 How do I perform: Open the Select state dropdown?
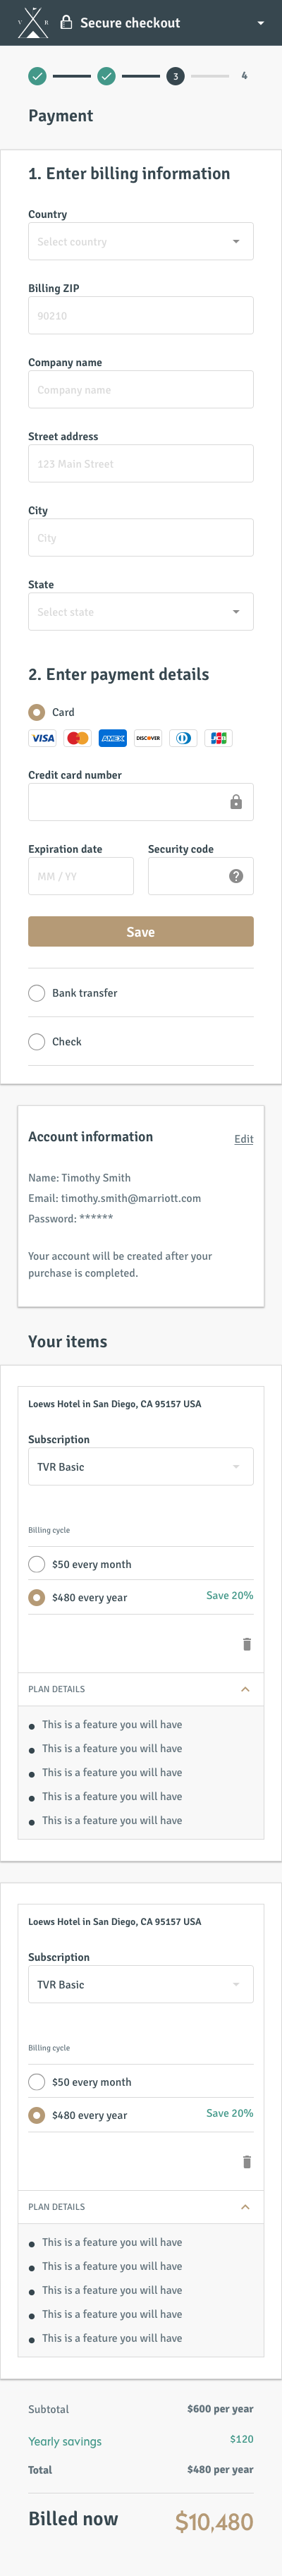[x=141, y=611]
